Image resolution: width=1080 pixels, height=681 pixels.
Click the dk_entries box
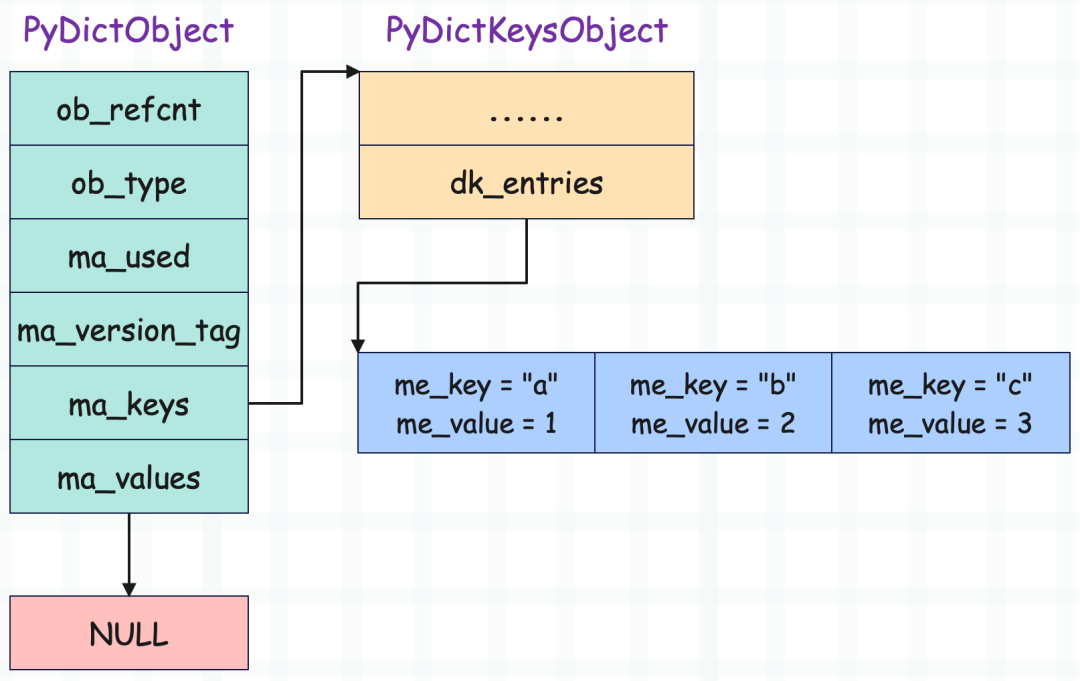click(526, 182)
